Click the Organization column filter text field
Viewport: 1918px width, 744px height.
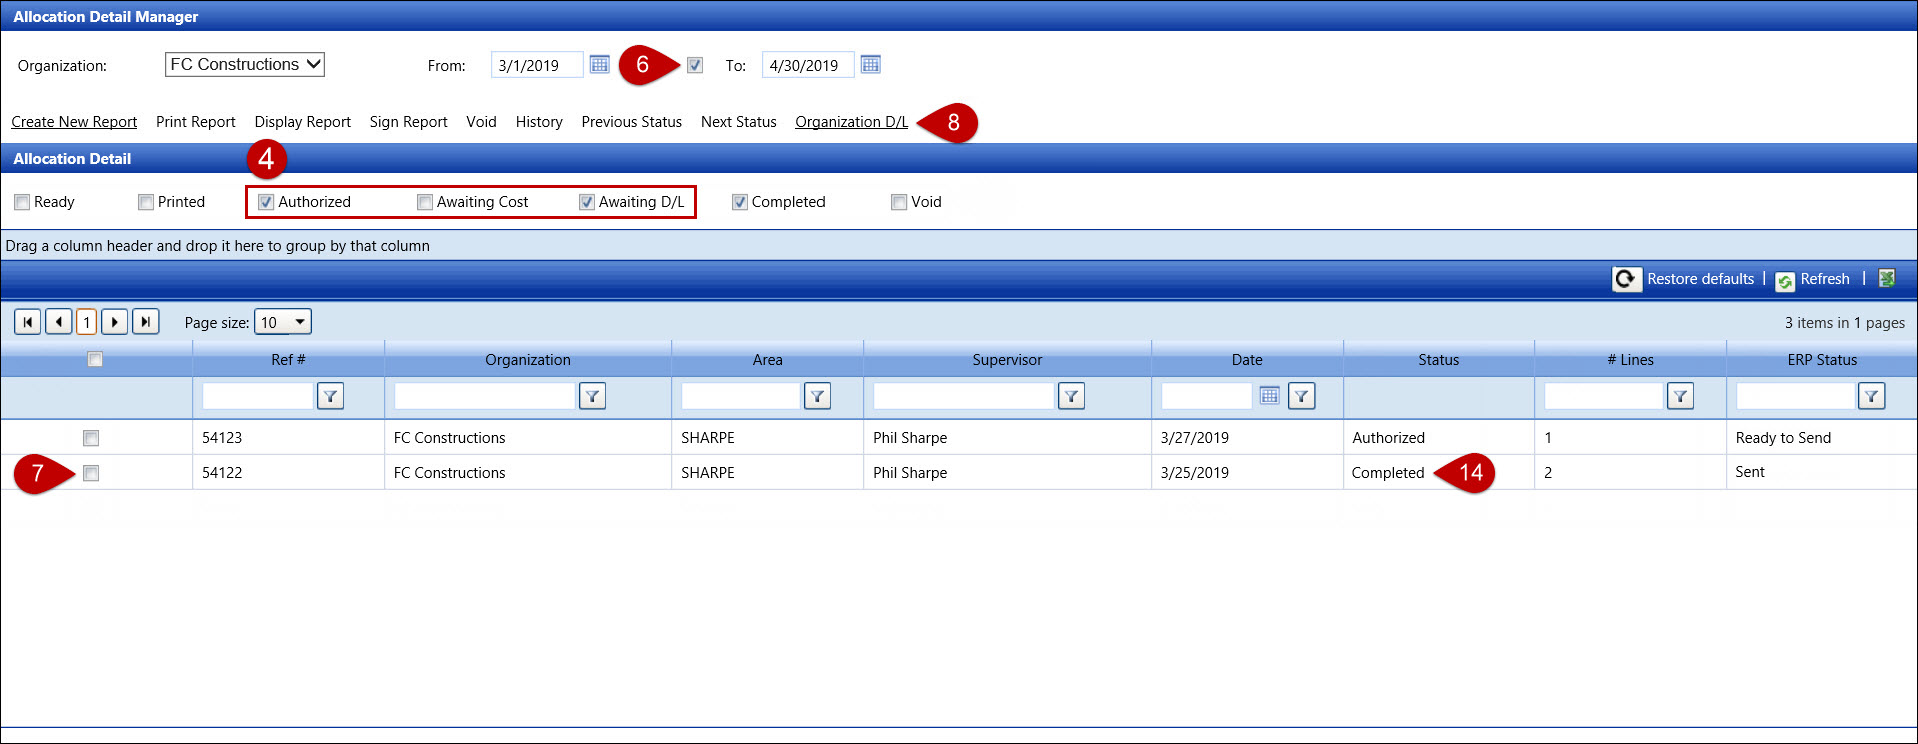tap(484, 397)
